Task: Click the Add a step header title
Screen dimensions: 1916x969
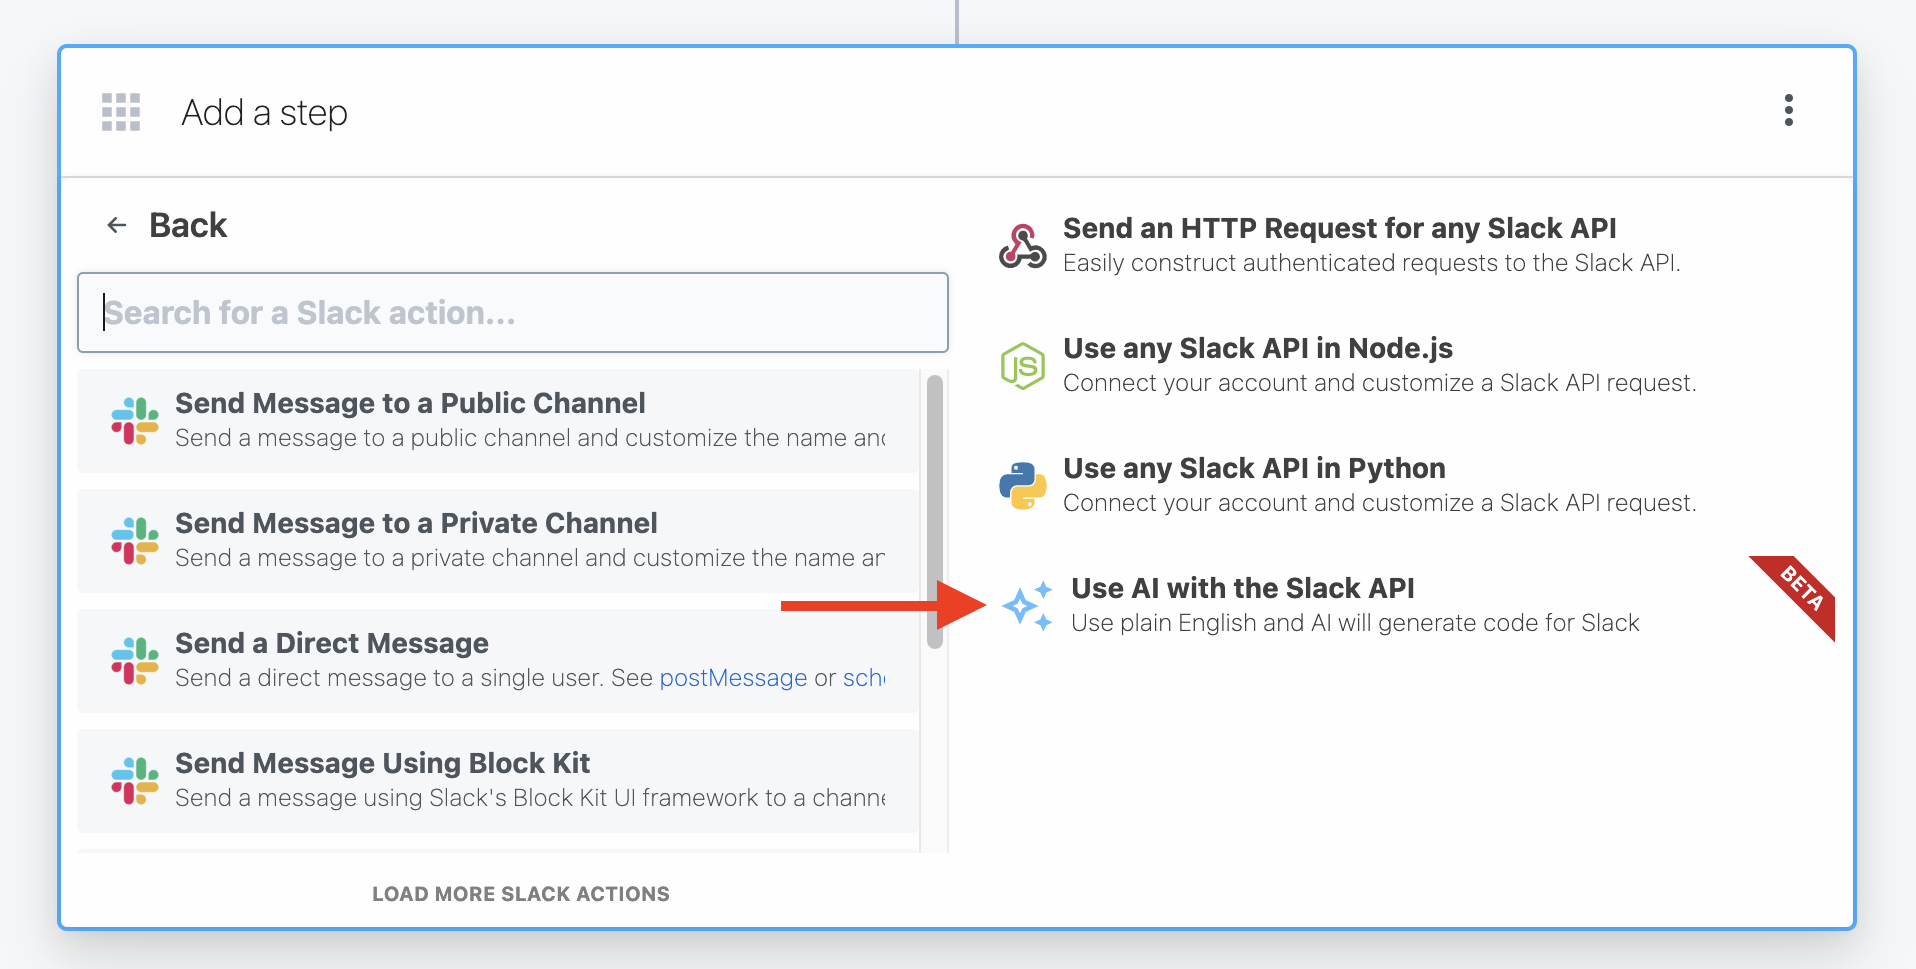Action: [x=265, y=113]
